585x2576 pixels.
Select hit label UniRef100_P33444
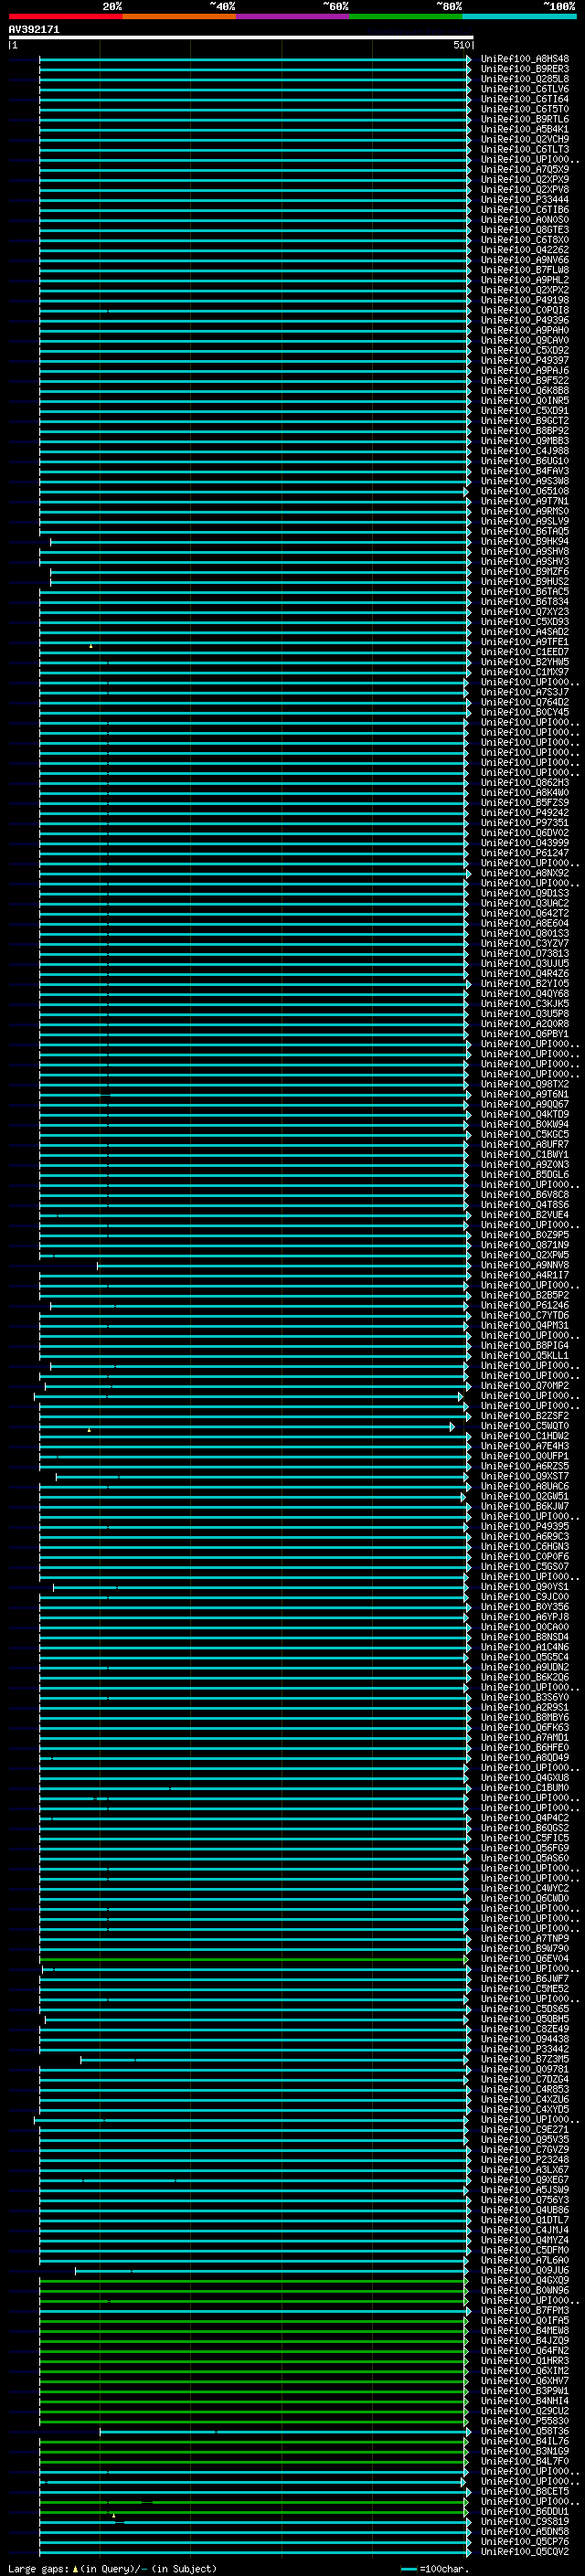point(524,200)
